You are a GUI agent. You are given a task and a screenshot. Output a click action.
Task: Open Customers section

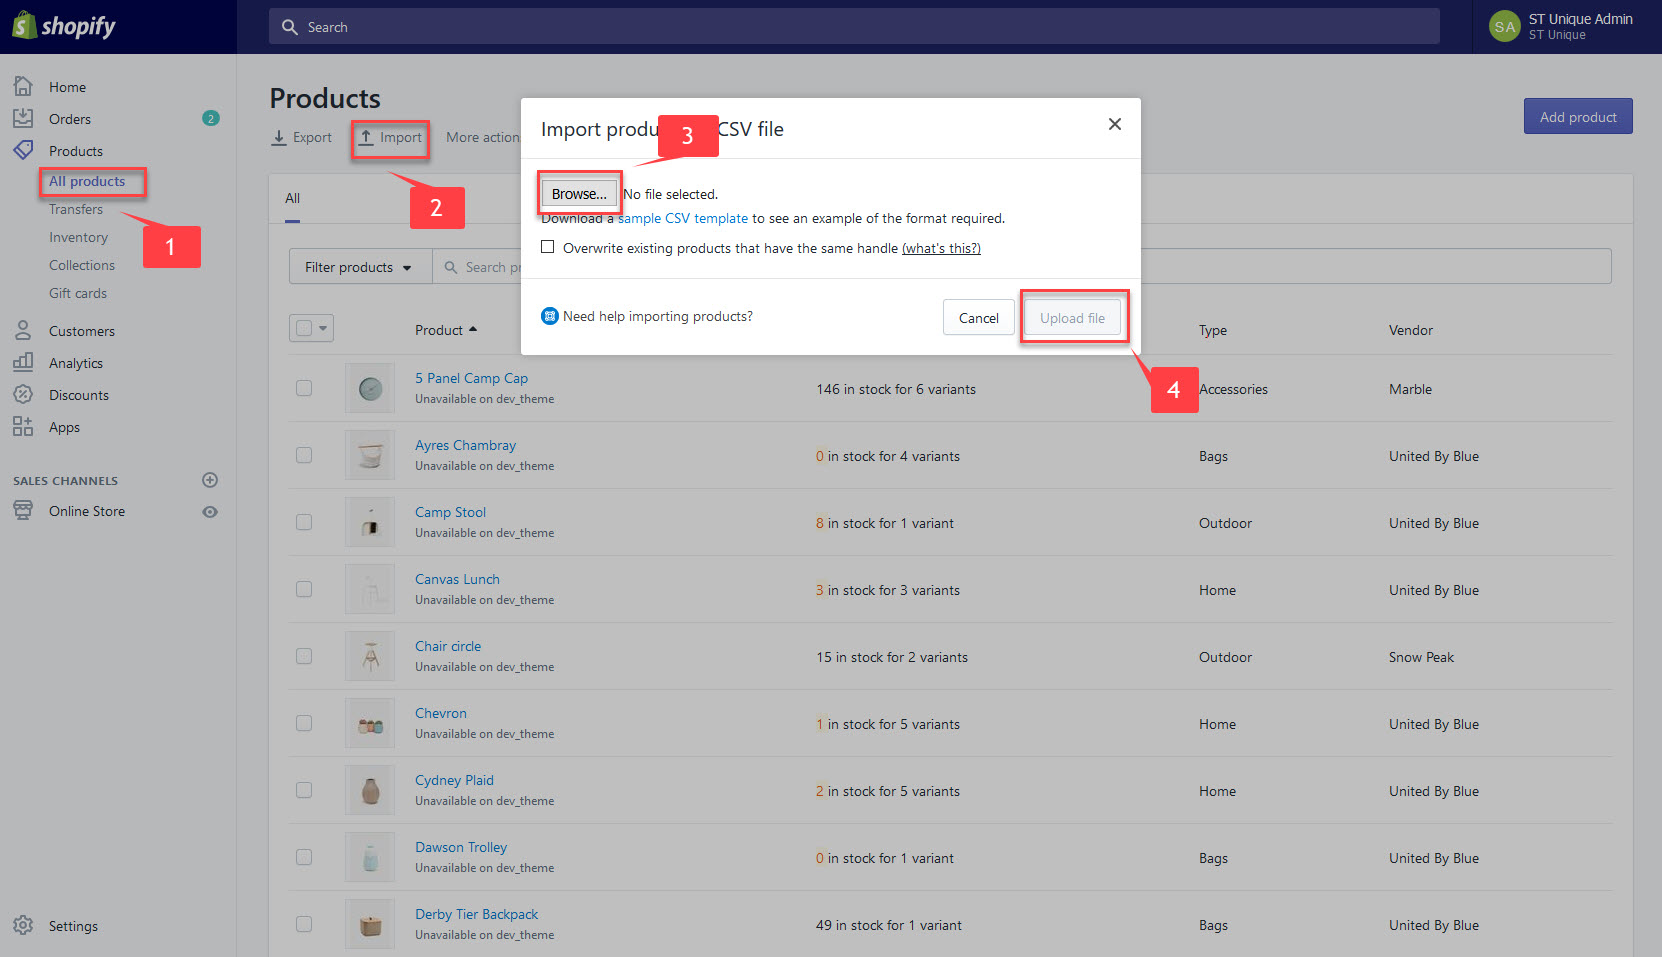click(82, 331)
